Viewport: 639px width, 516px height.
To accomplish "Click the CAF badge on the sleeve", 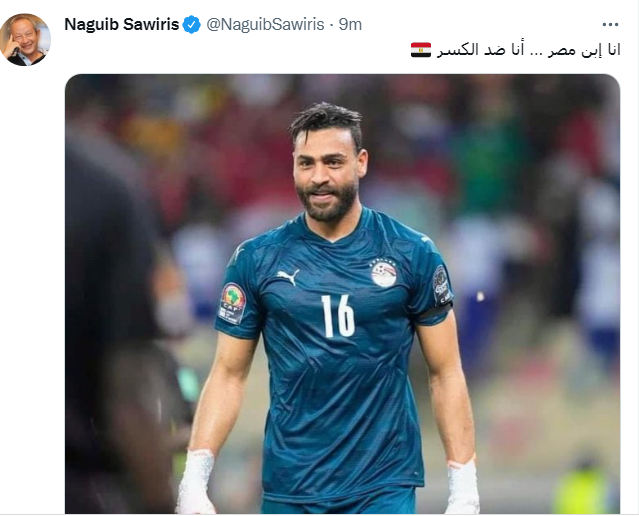I will point(232,303).
